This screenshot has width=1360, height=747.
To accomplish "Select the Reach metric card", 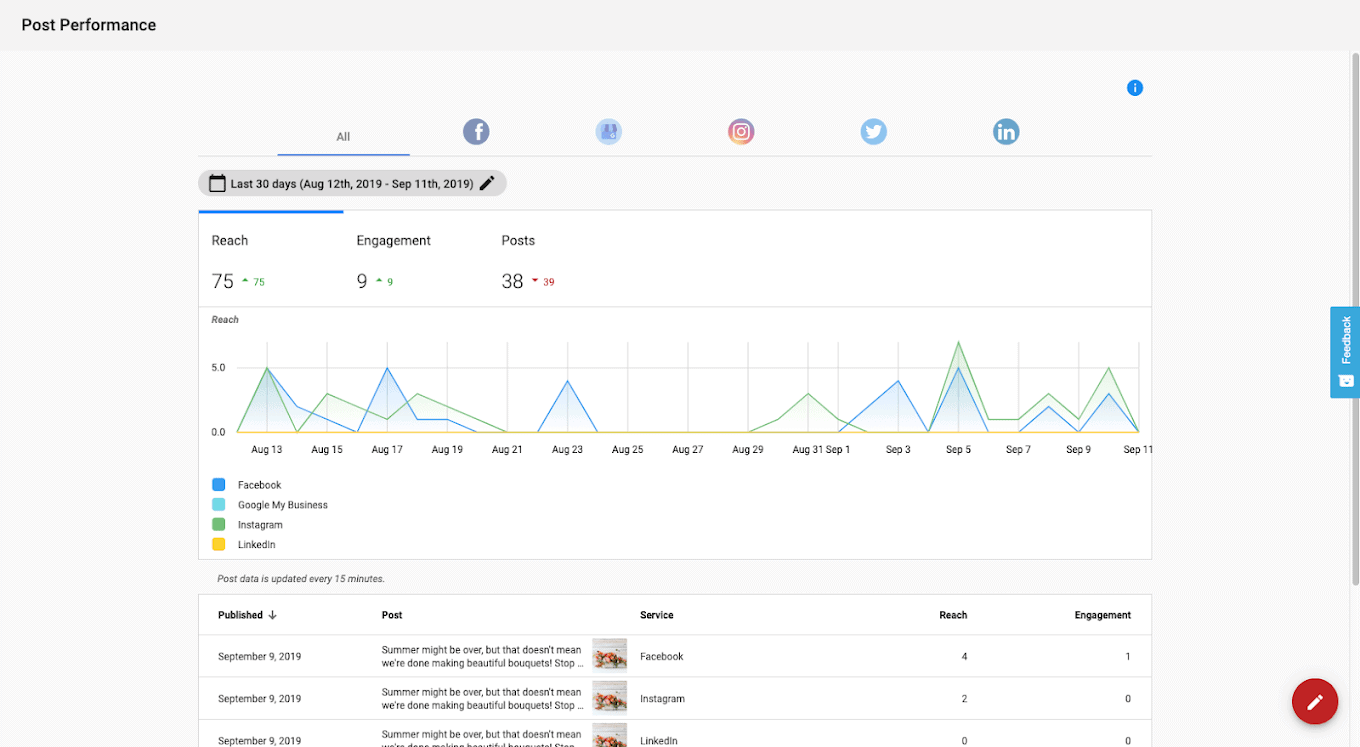I will (270, 260).
